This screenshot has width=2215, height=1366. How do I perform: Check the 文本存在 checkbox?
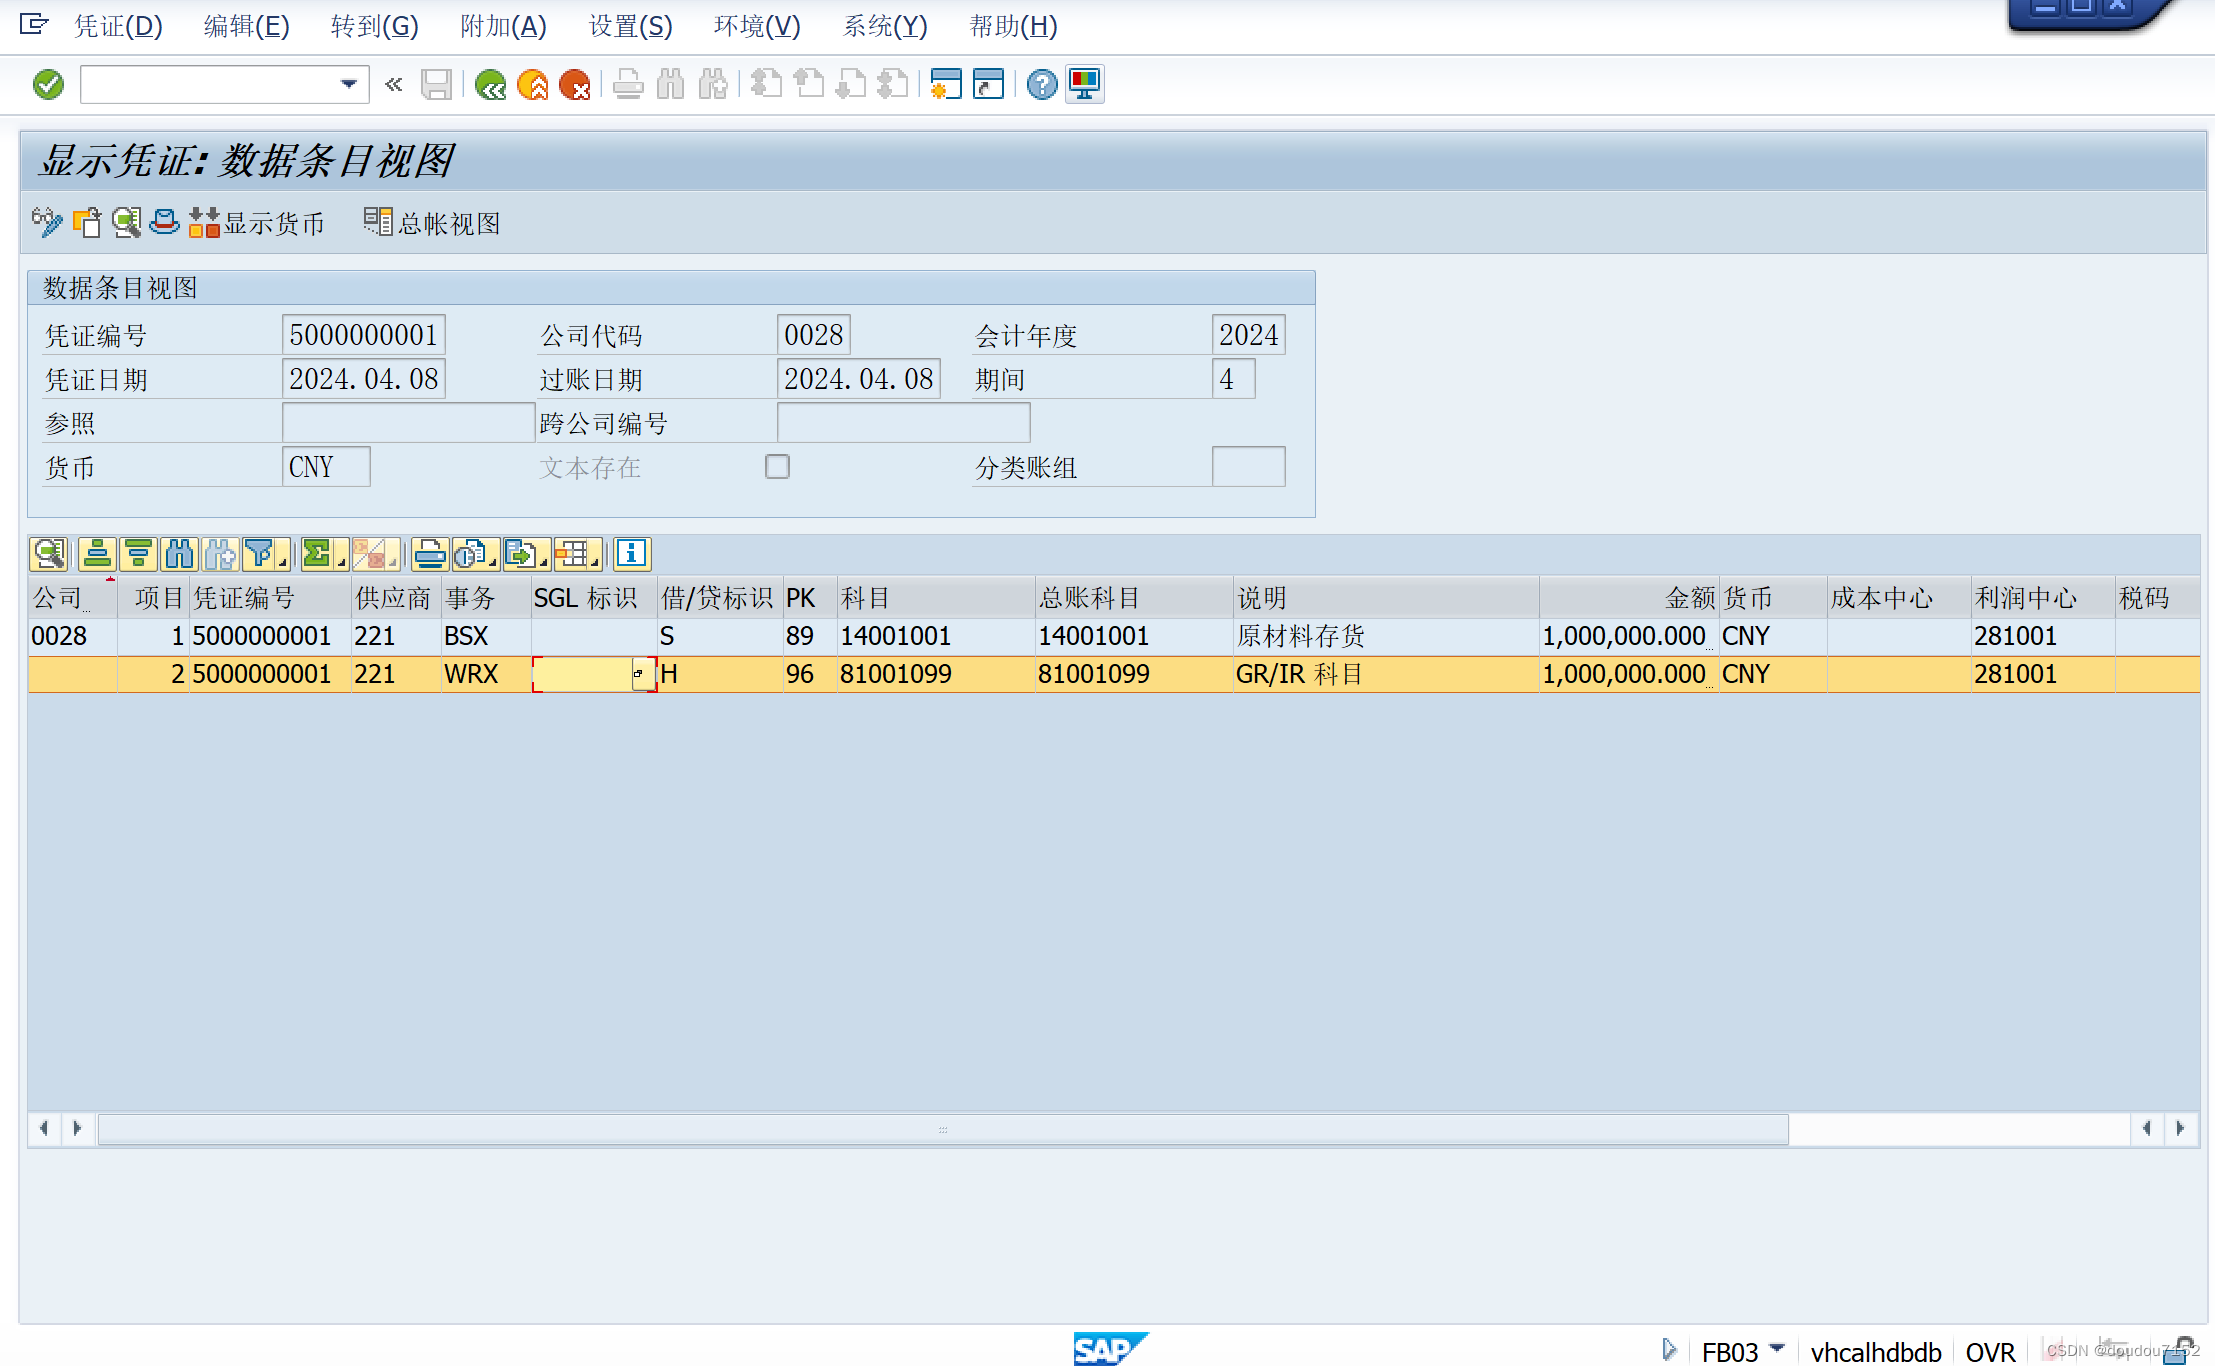pyautogui.click(x=778, y=466)
